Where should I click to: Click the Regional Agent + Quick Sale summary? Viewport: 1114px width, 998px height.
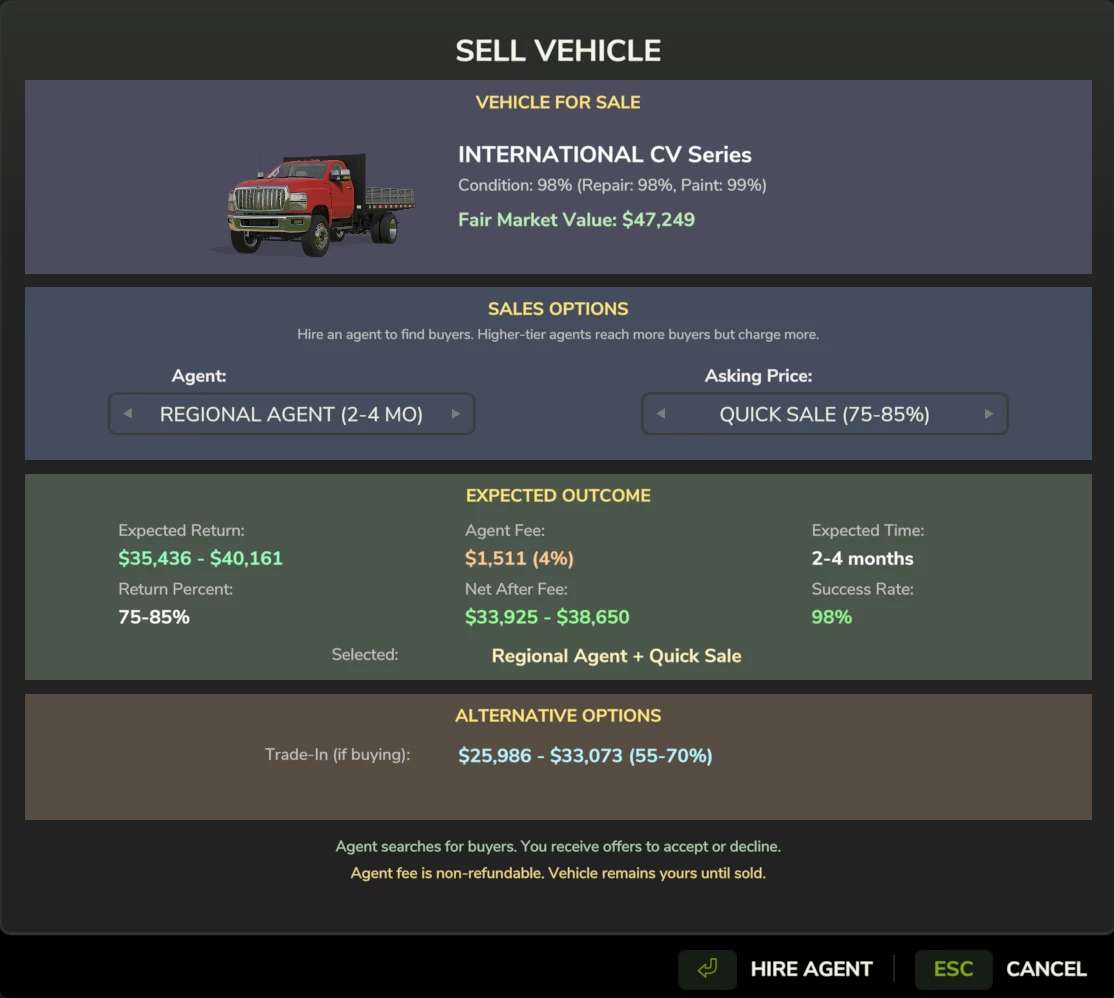coord(616,656)
